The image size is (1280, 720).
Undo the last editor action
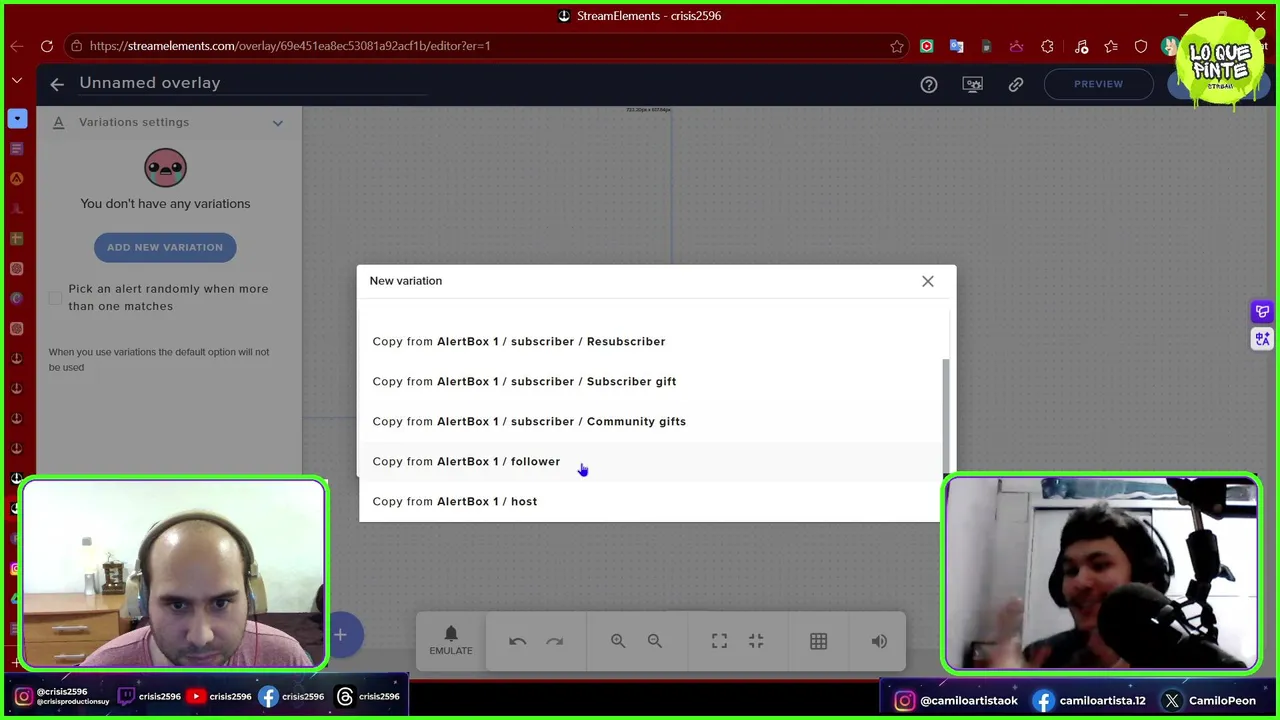coord(517,641)
